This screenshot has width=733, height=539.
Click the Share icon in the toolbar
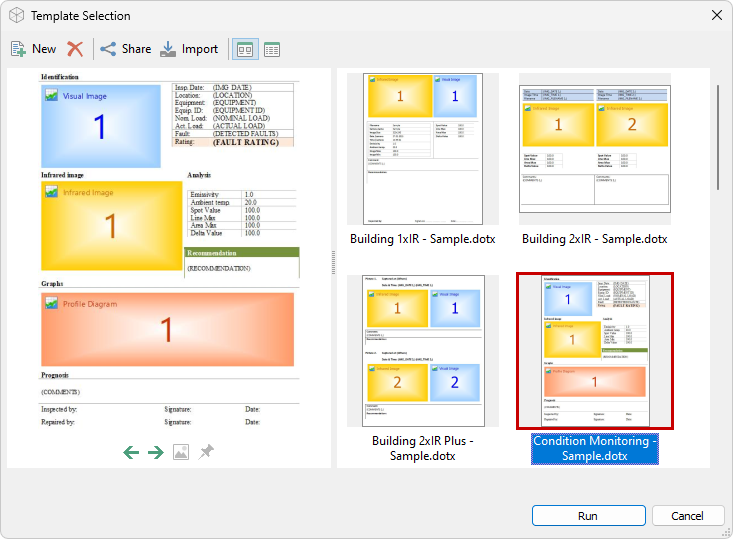(x=108, y=49)
